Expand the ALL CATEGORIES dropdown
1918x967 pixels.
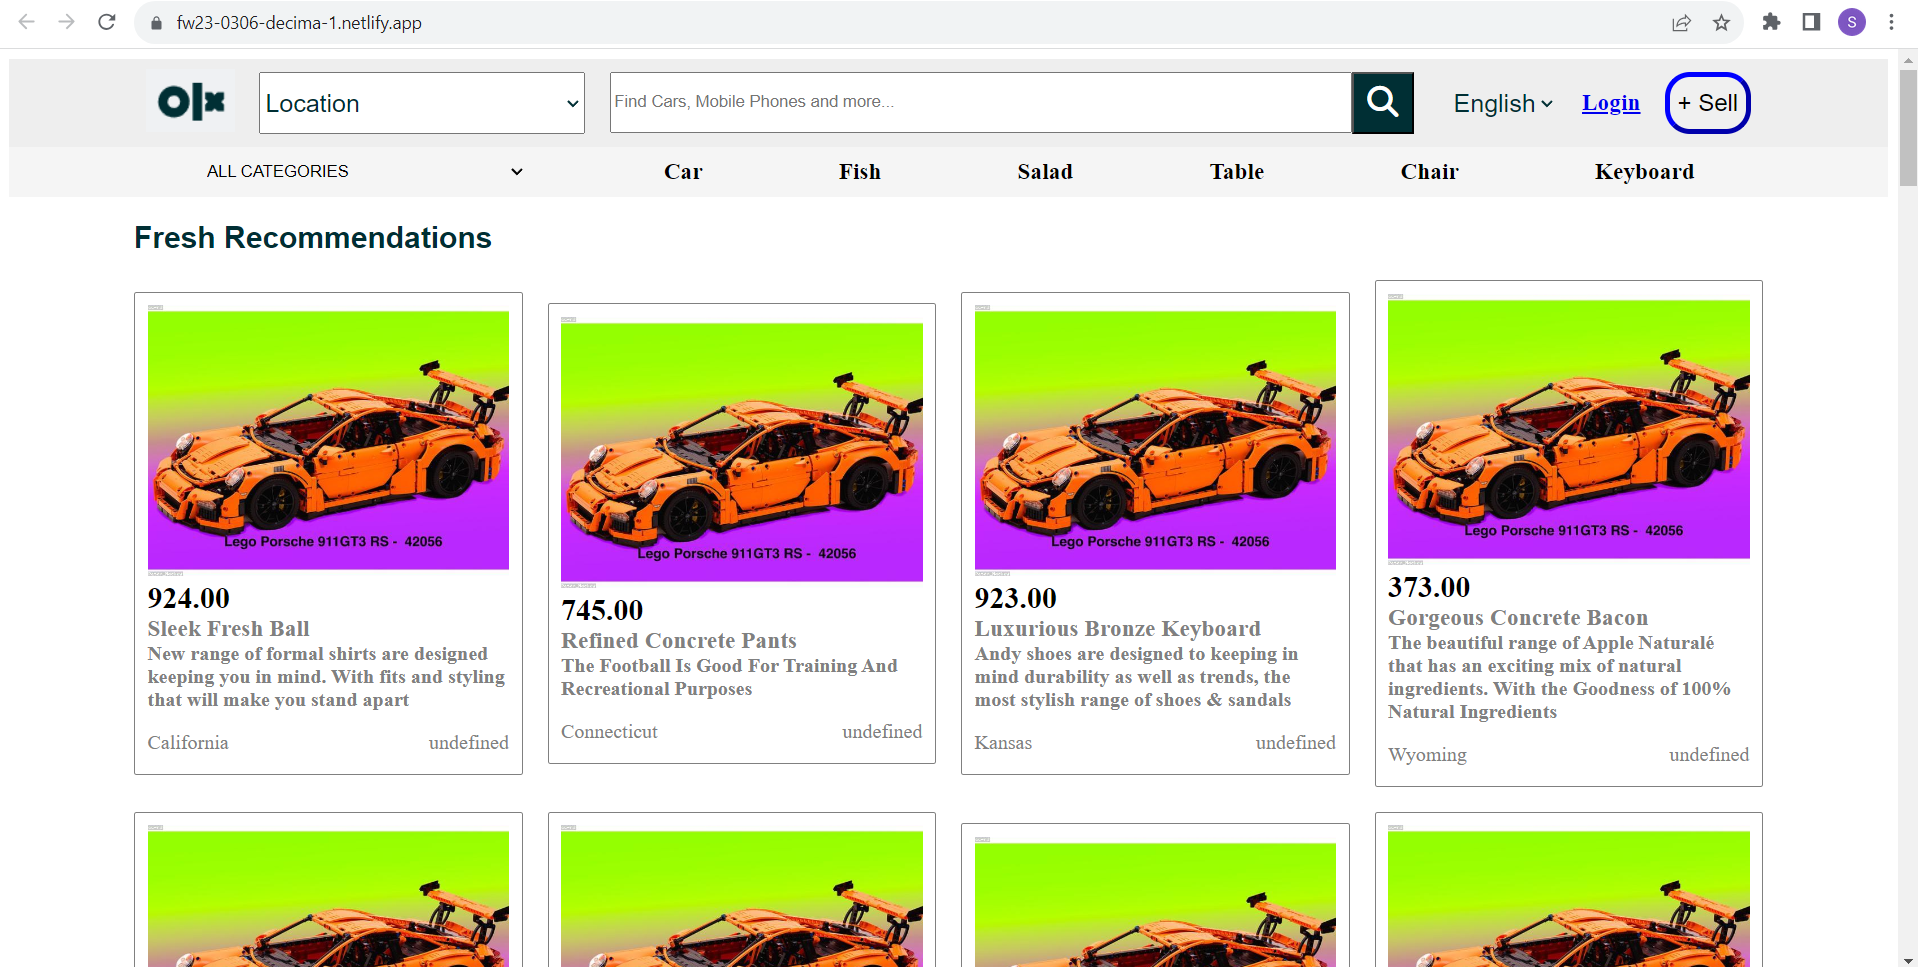tap(365, 171)
